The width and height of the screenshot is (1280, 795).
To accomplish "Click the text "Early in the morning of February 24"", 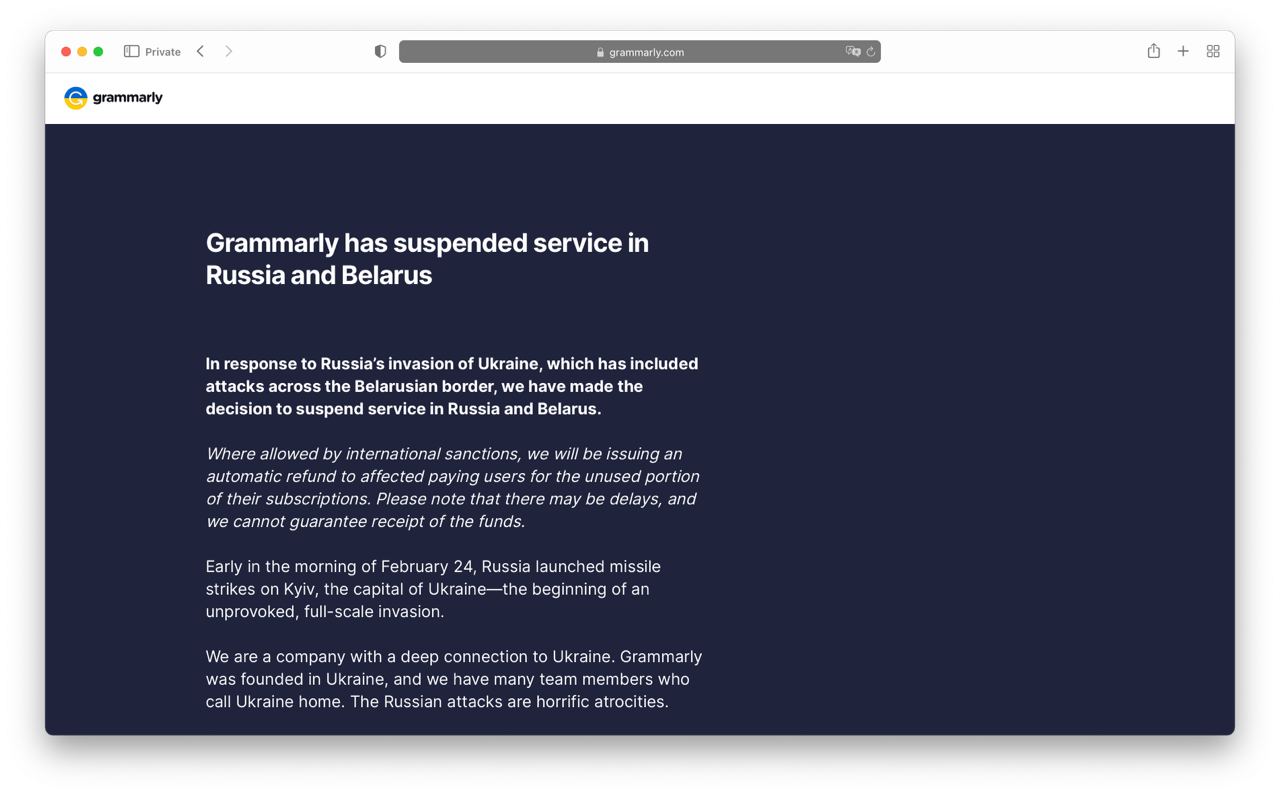I will pos(340,567).
